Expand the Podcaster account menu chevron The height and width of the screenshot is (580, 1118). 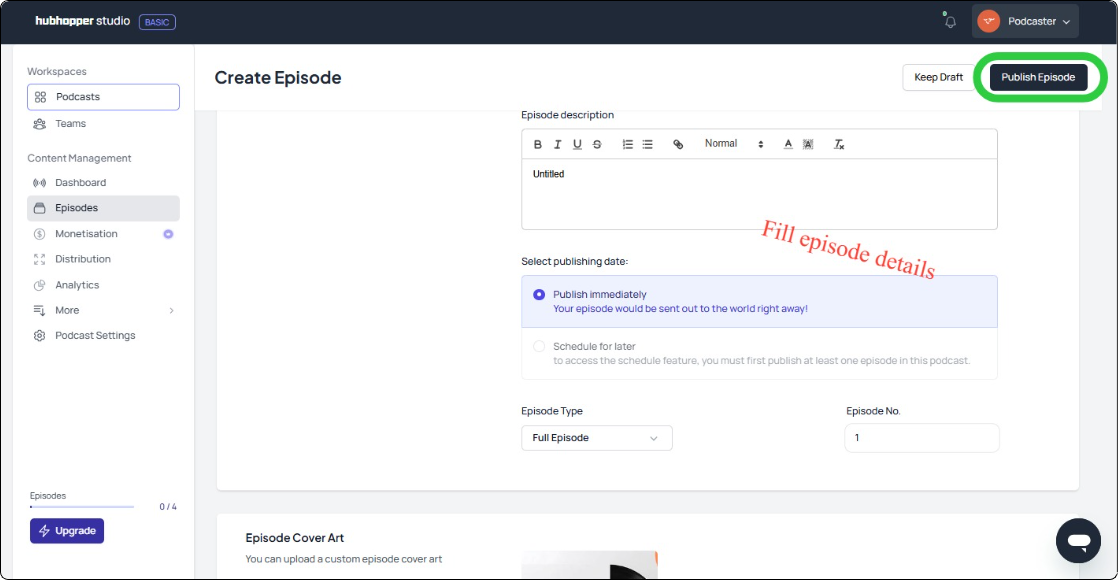1067,22
